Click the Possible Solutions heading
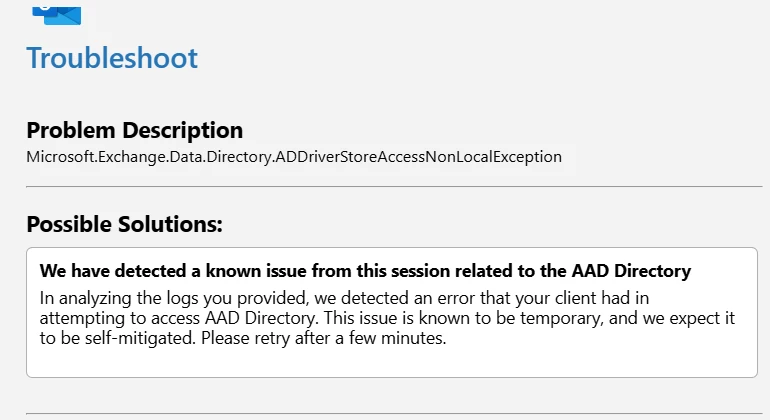The width and height of the screenshot is (770, 420). point(124,224)
